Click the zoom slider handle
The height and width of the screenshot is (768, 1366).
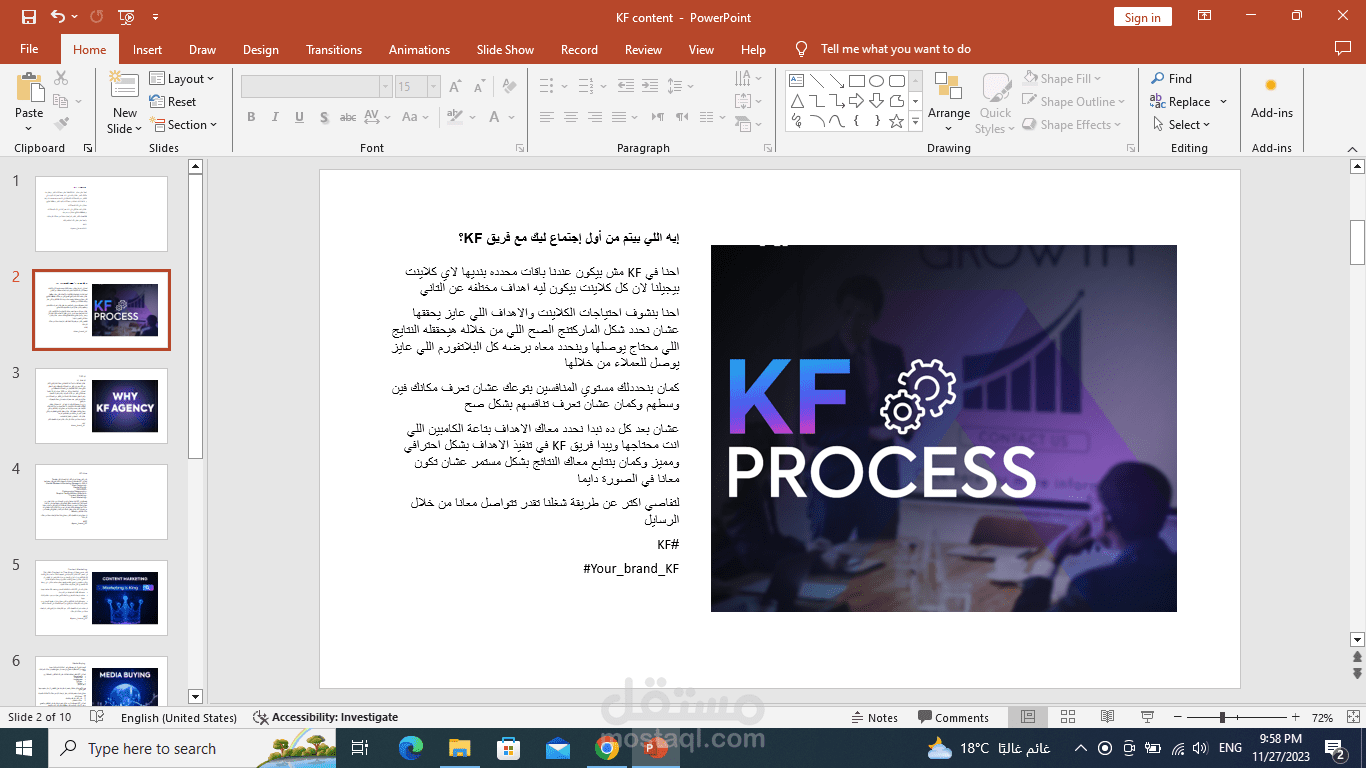(1222, 717)
